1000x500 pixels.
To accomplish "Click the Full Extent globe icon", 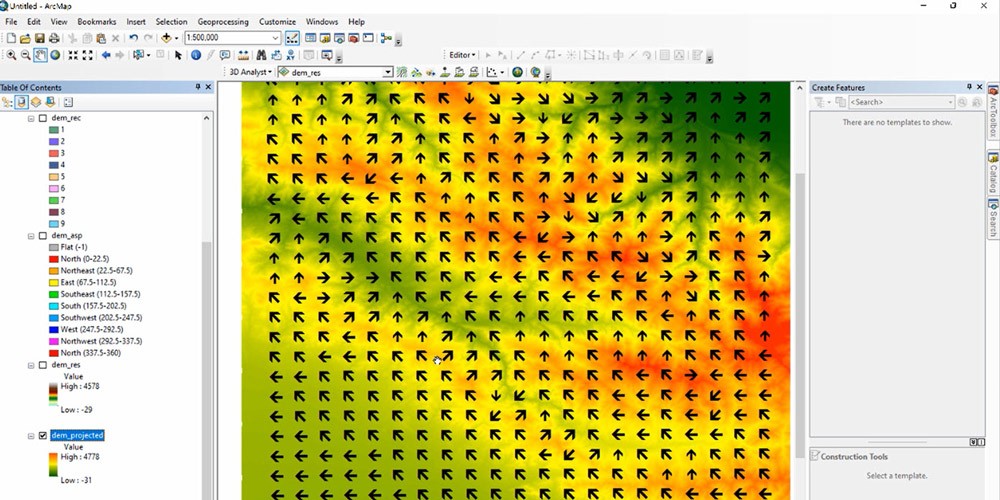I will [x=55, y=55].
